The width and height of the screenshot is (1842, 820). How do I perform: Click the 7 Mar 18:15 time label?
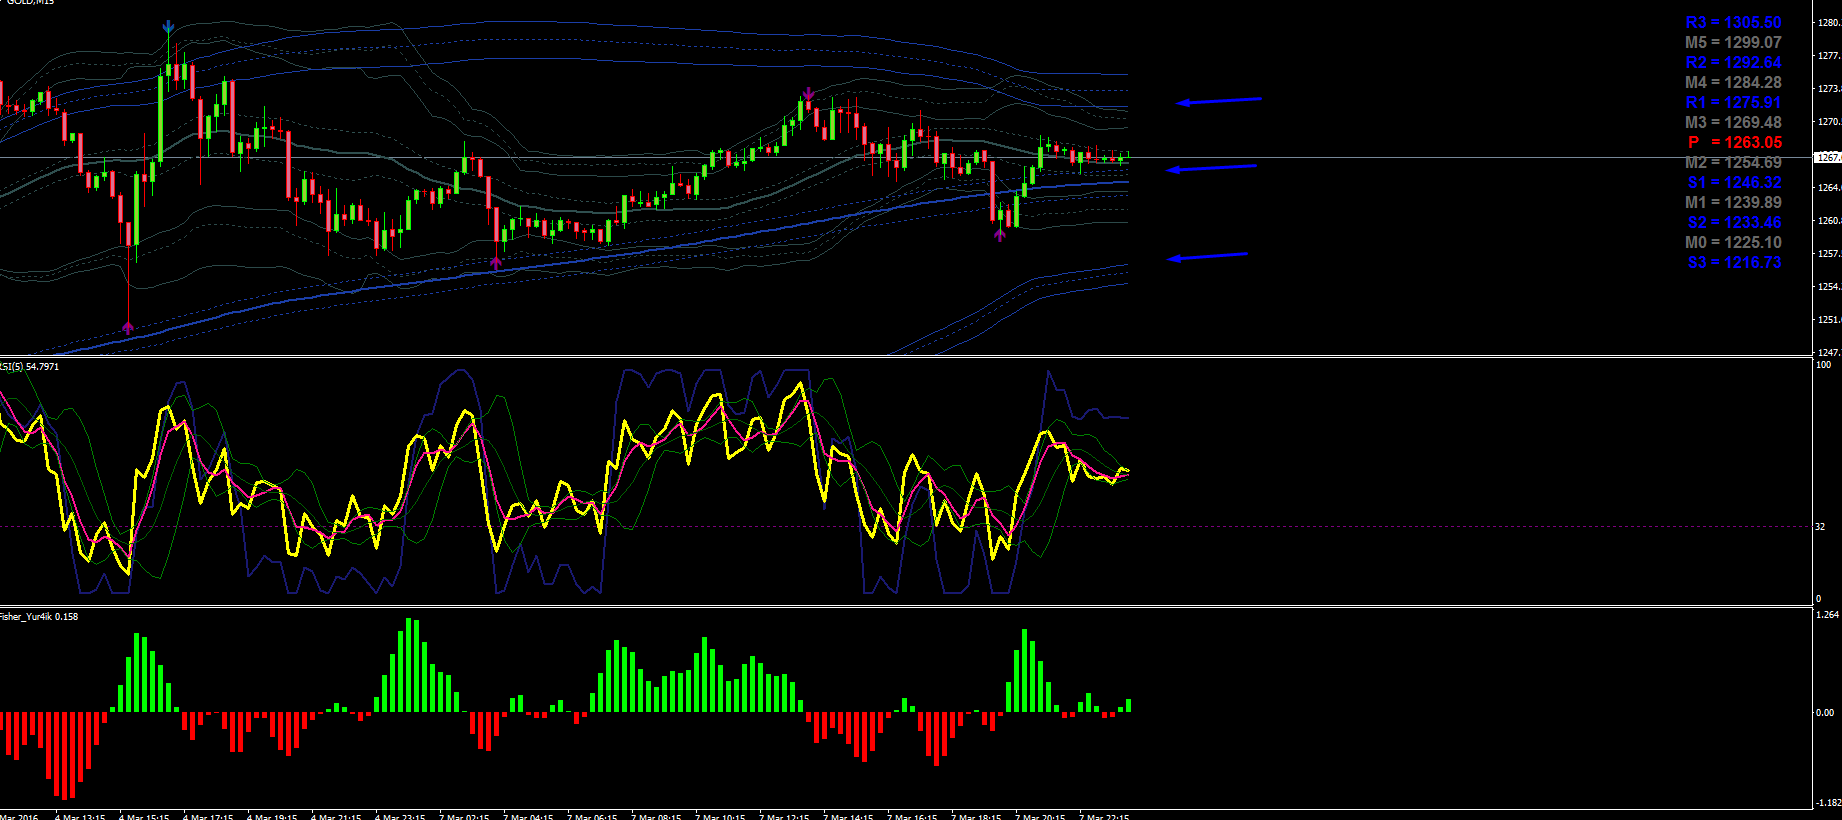click(x=977, y=816)
